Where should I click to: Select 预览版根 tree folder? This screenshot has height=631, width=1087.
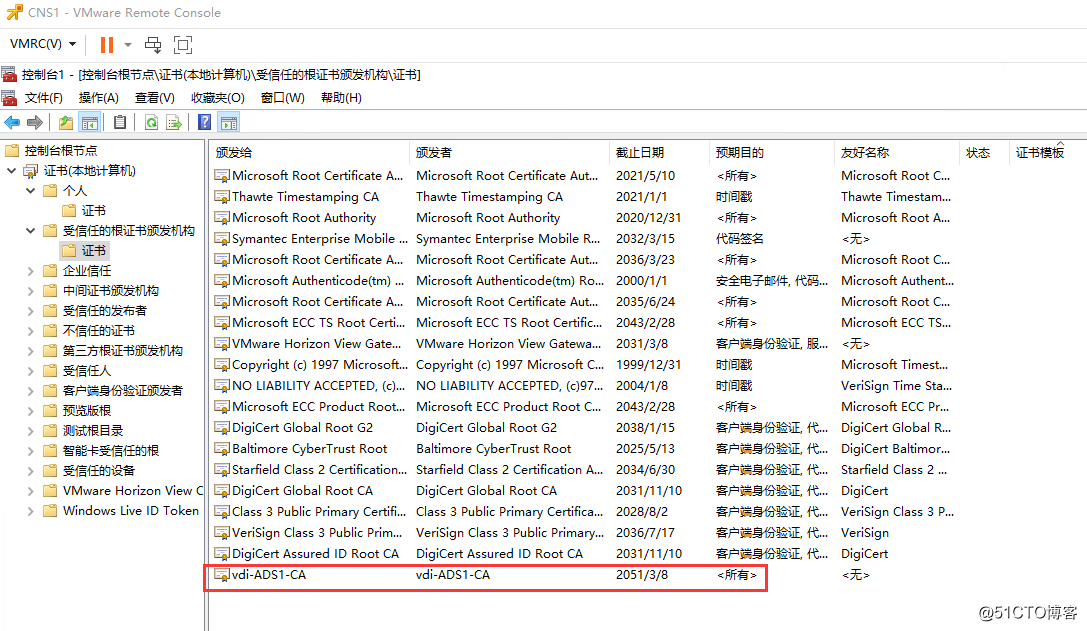[x=86, y=410]
